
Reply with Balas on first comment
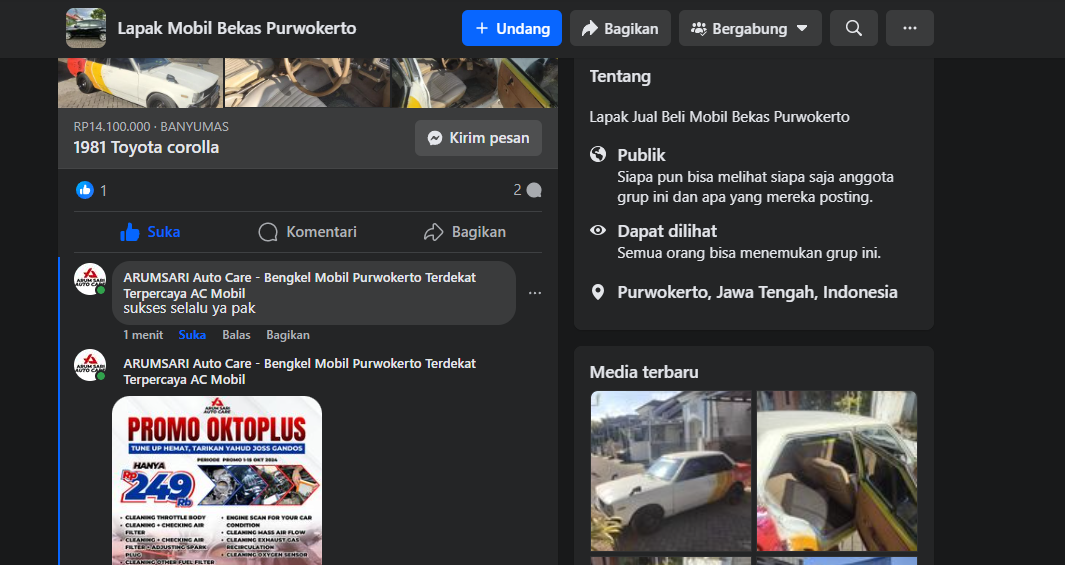point(236,335)
